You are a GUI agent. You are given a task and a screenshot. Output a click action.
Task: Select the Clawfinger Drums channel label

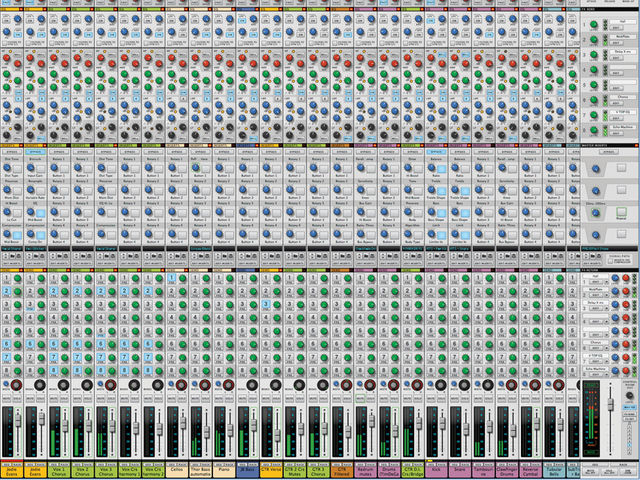(x=507, y=472)
